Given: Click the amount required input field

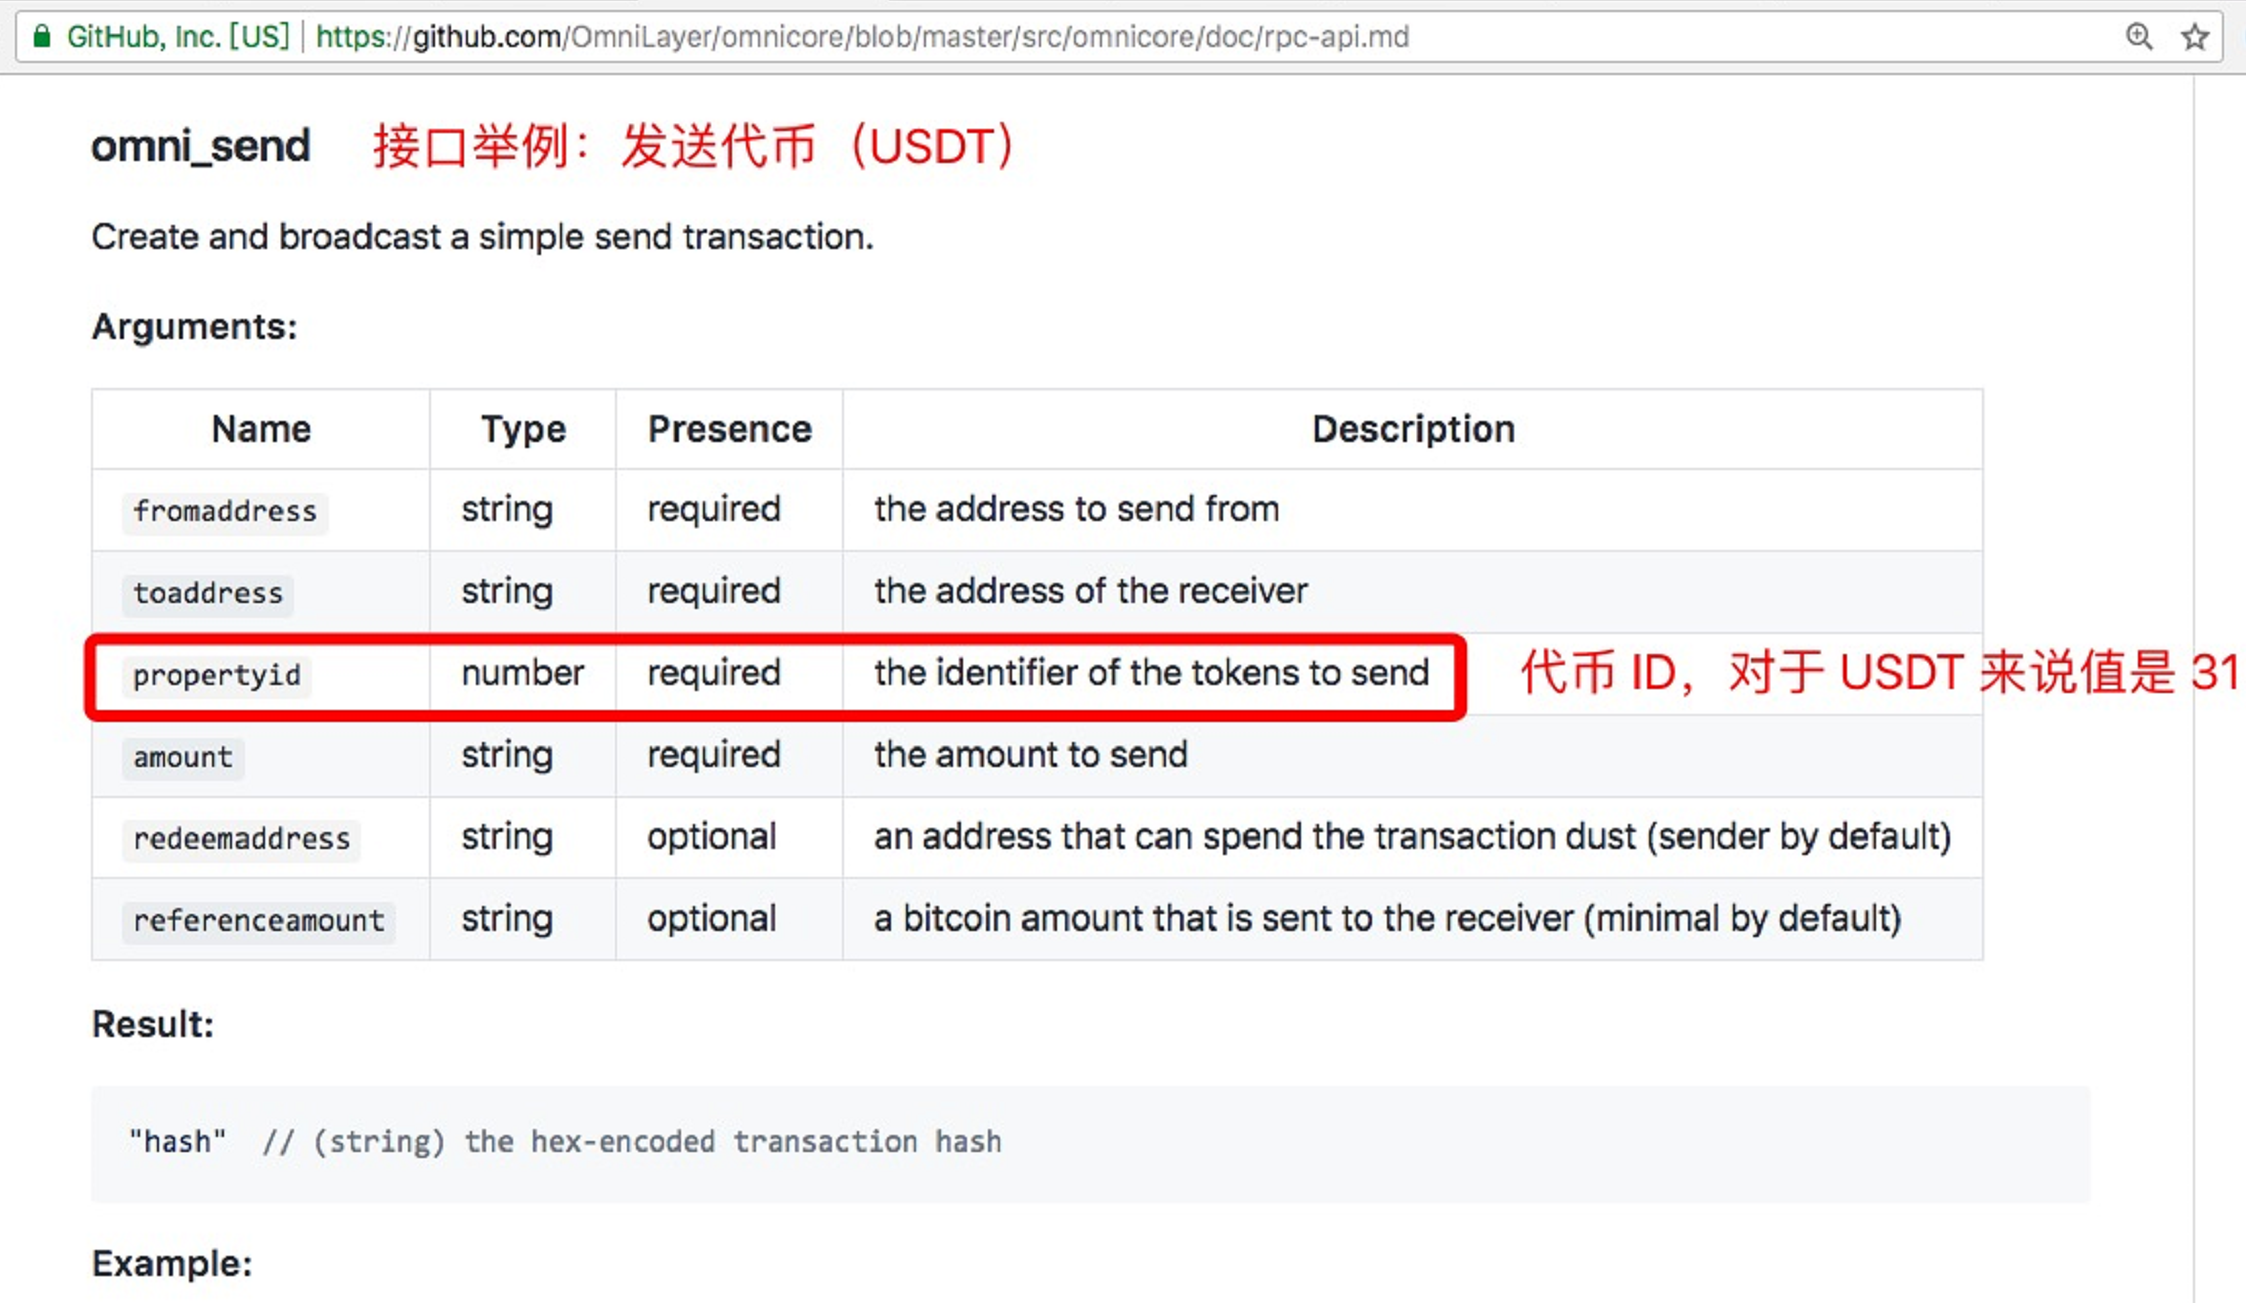Looking at the screenshot, I should [181, 757].
